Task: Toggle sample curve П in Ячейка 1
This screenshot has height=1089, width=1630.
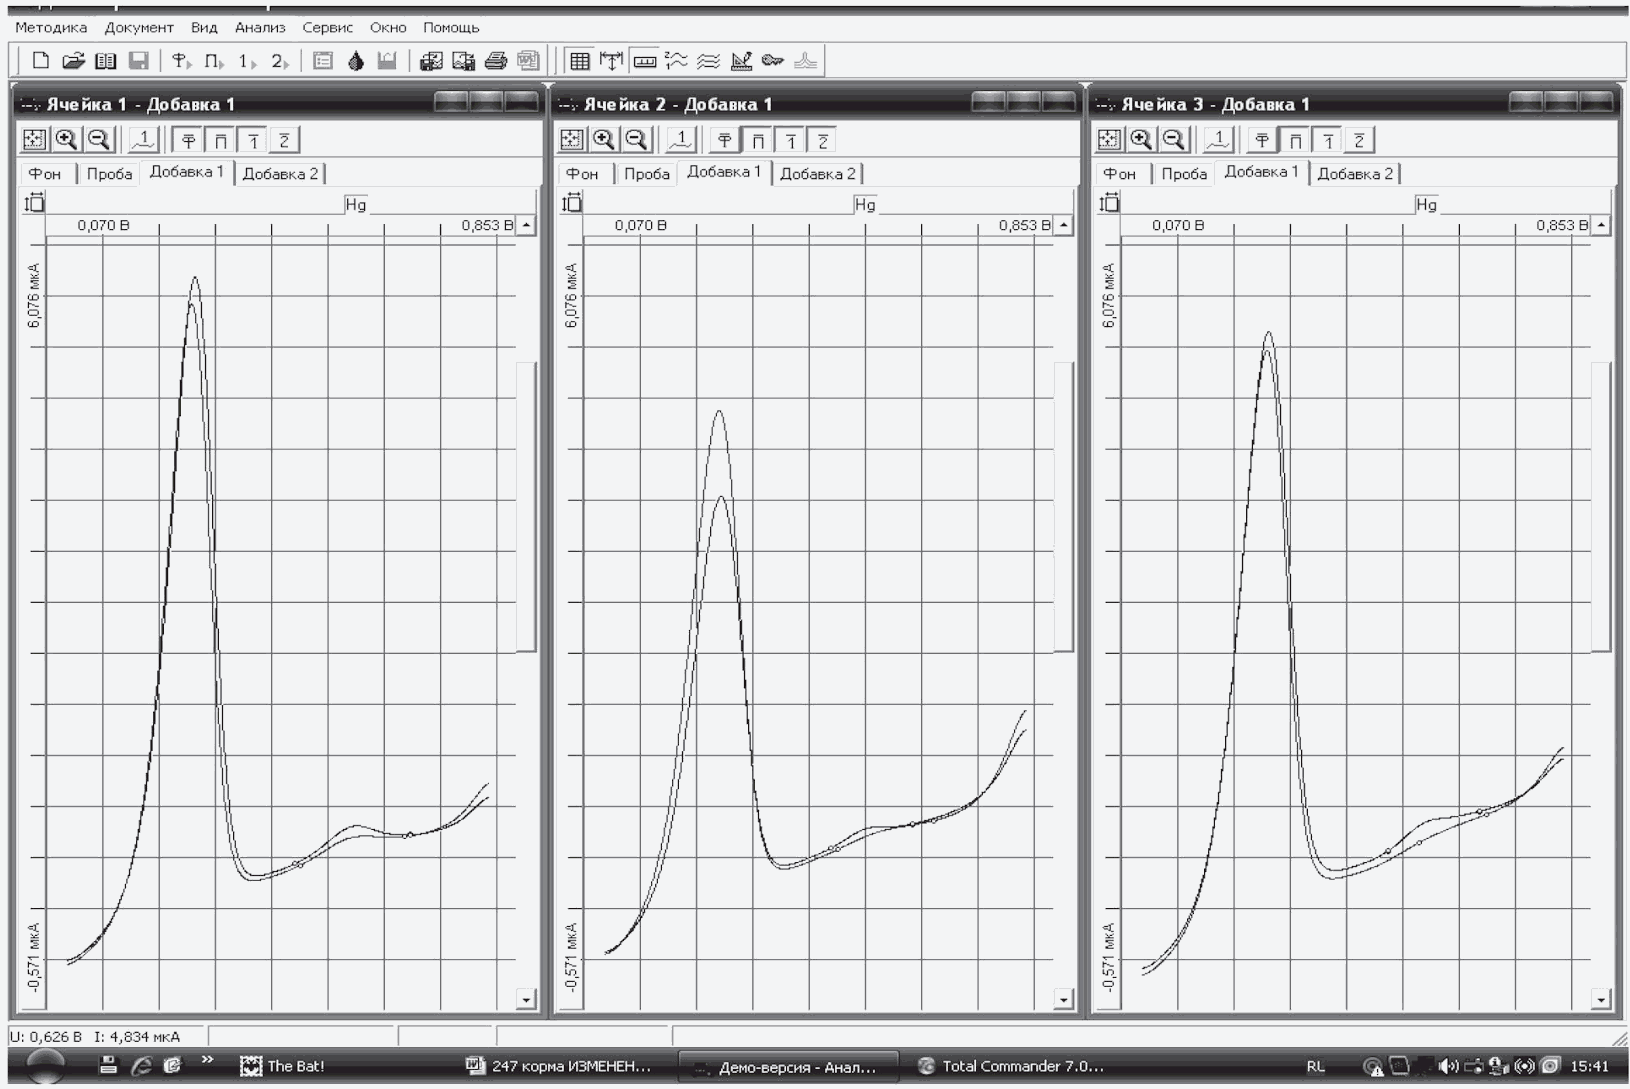Action: (221, 140)
